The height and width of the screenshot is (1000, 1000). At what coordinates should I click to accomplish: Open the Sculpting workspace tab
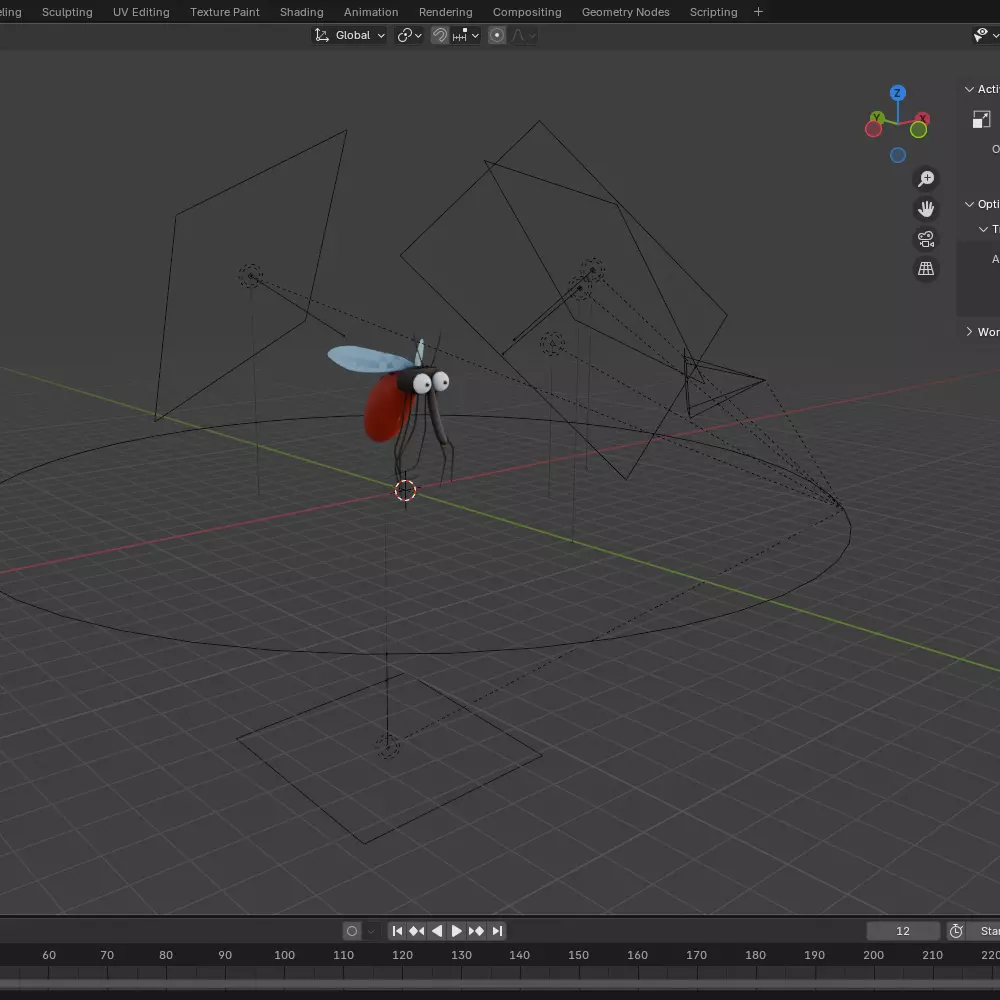point(67,12)
